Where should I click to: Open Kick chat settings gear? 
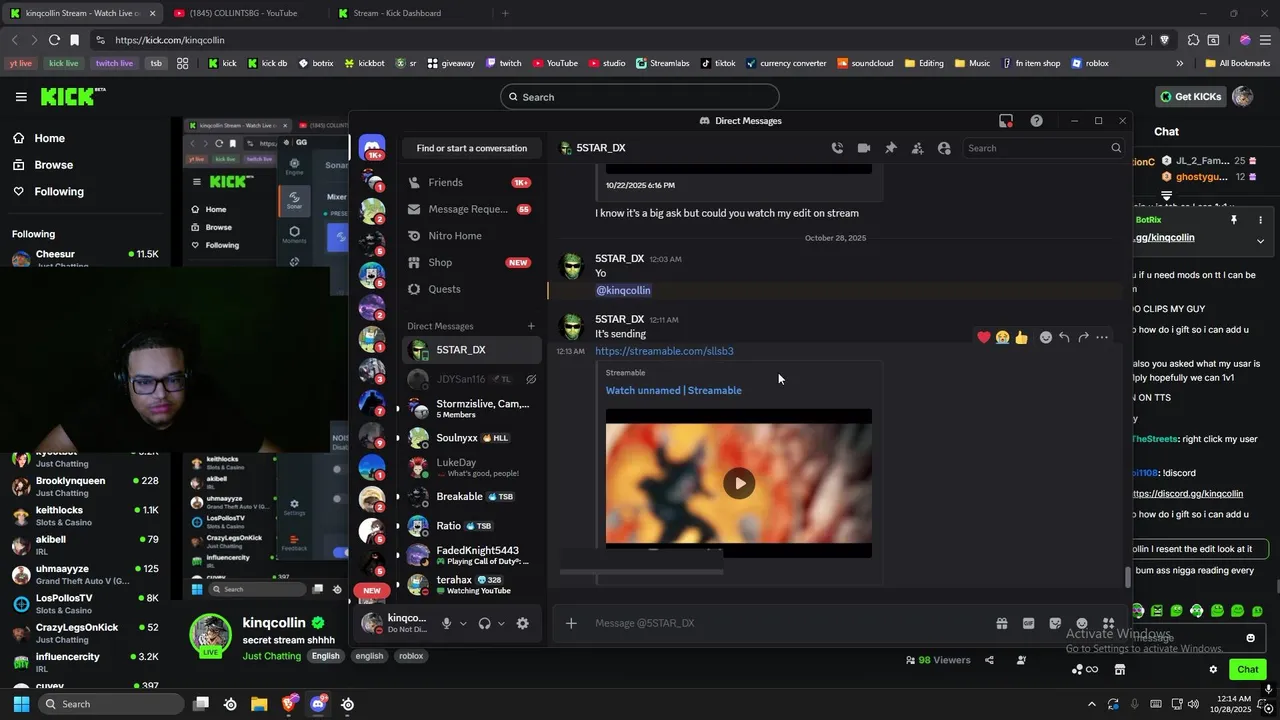click(1213, 670)
